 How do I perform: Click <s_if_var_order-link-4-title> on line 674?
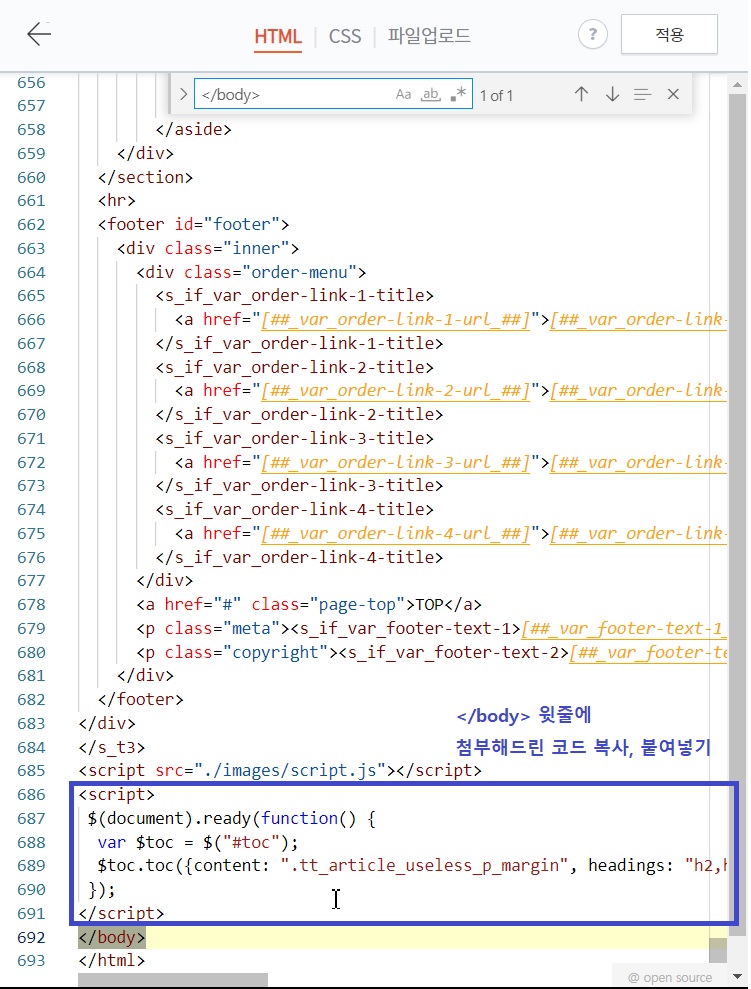pos(294,510)
